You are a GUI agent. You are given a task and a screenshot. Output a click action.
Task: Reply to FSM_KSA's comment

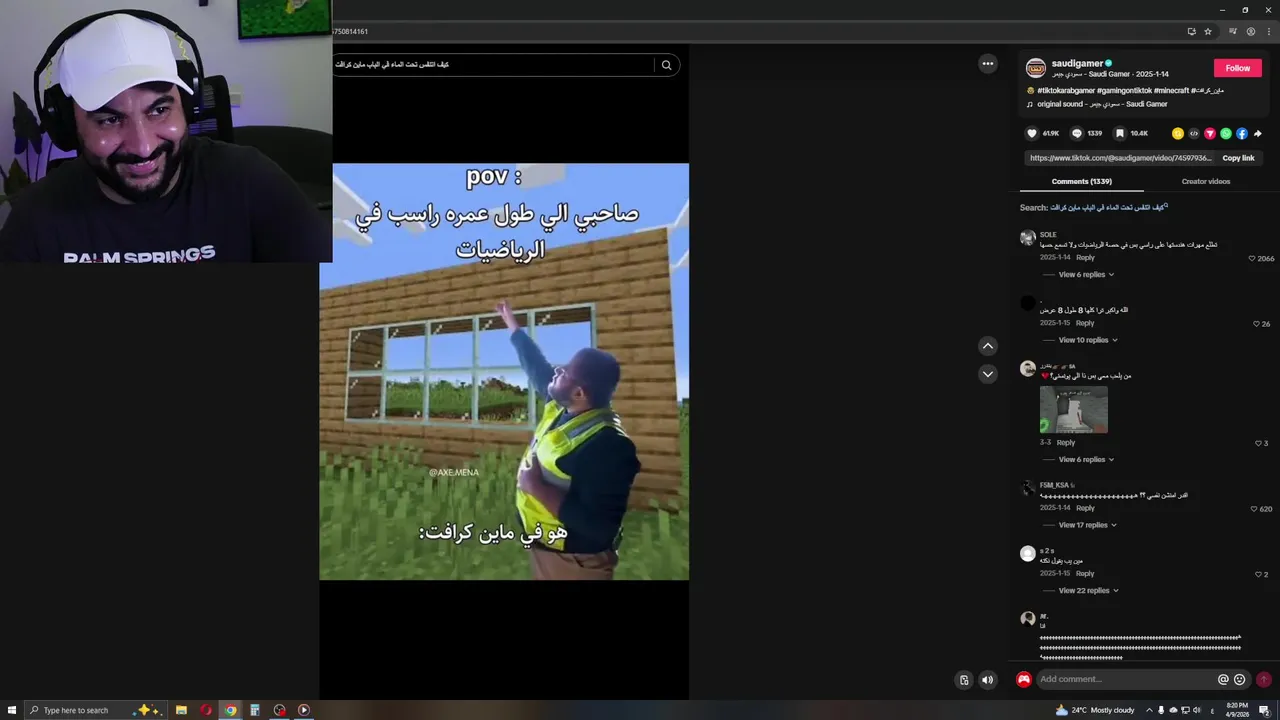(x=1085, y=508)
